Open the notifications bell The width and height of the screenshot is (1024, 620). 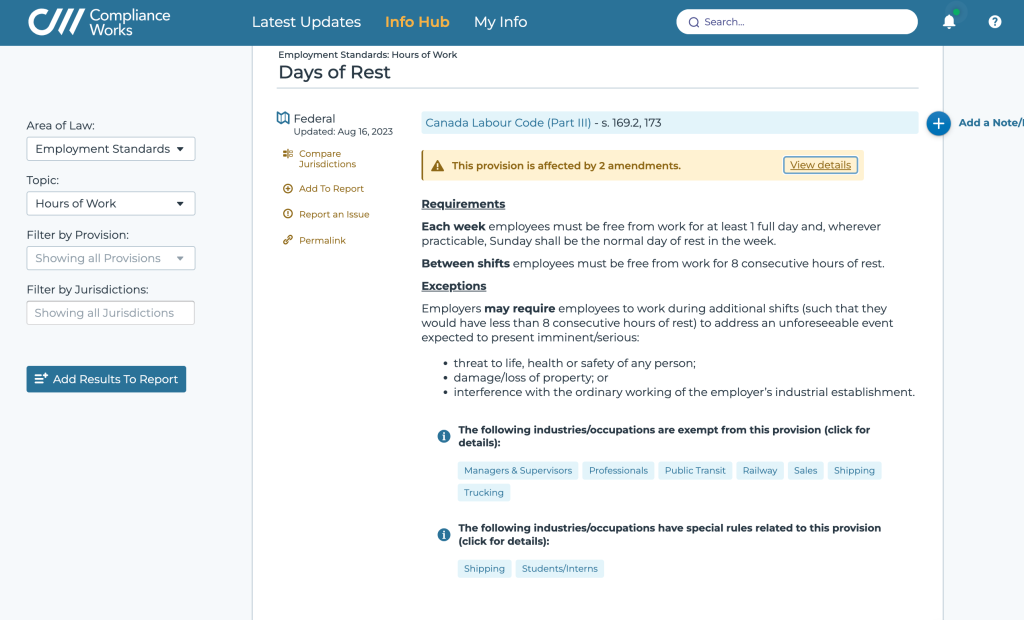(x=949, y=22)
